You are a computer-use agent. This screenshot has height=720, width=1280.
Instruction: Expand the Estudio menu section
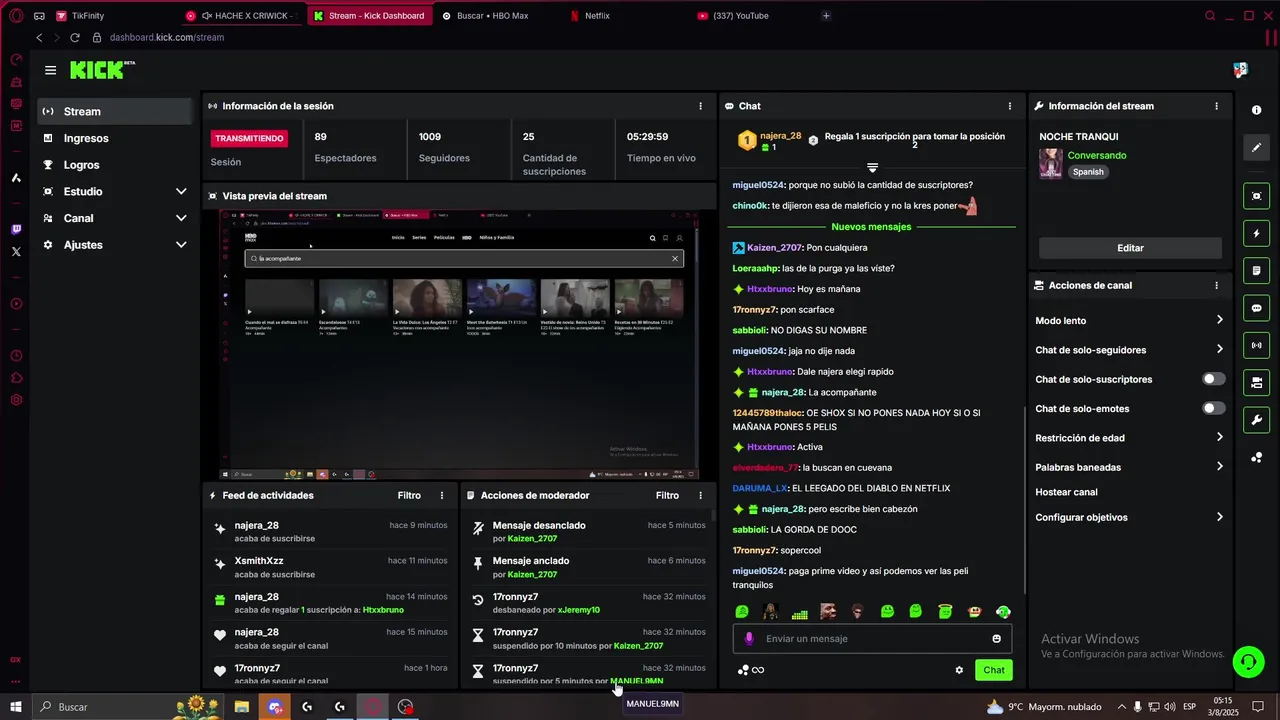tap(115, 191)
